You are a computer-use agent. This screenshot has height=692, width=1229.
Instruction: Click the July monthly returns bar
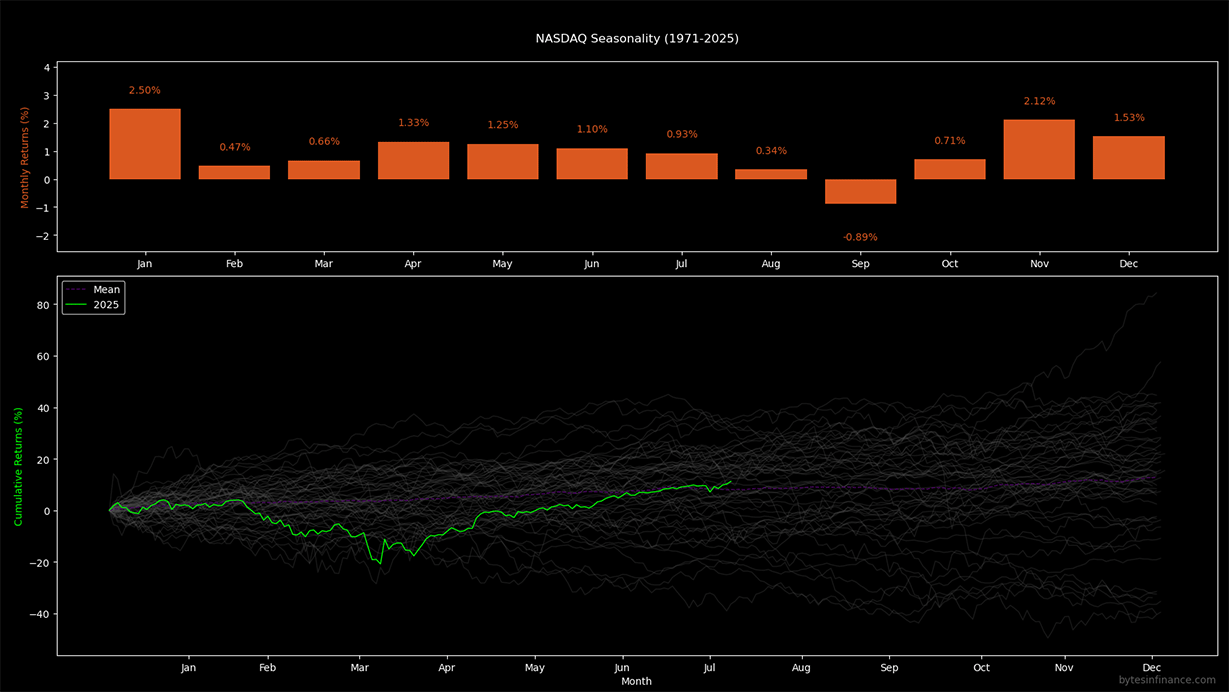pos(682,166)
